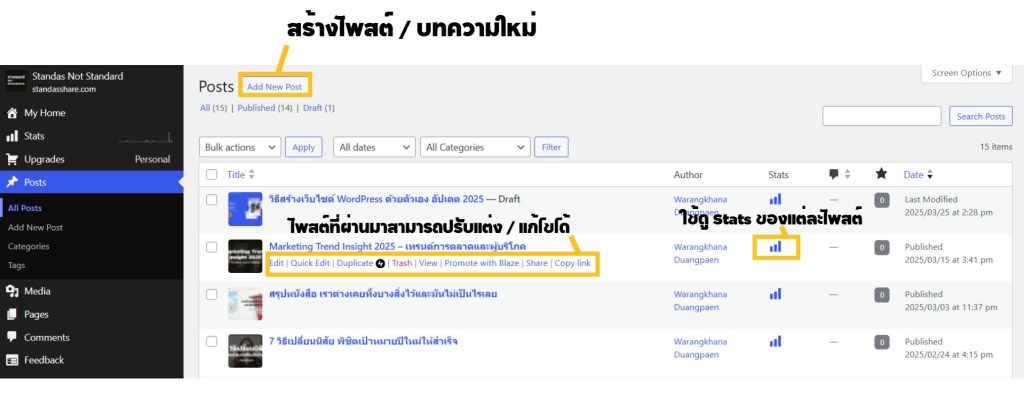Click the Add New Post button
Screen dimensions: 1024x419
click(274, 87)
